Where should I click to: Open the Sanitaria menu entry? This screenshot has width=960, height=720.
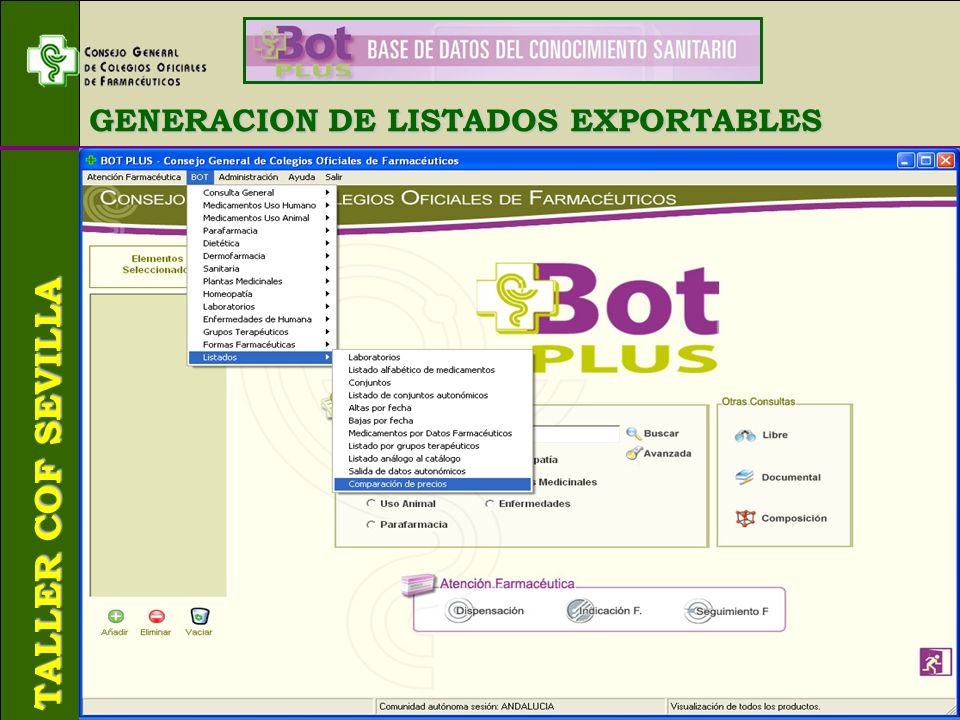click(262, 269)
